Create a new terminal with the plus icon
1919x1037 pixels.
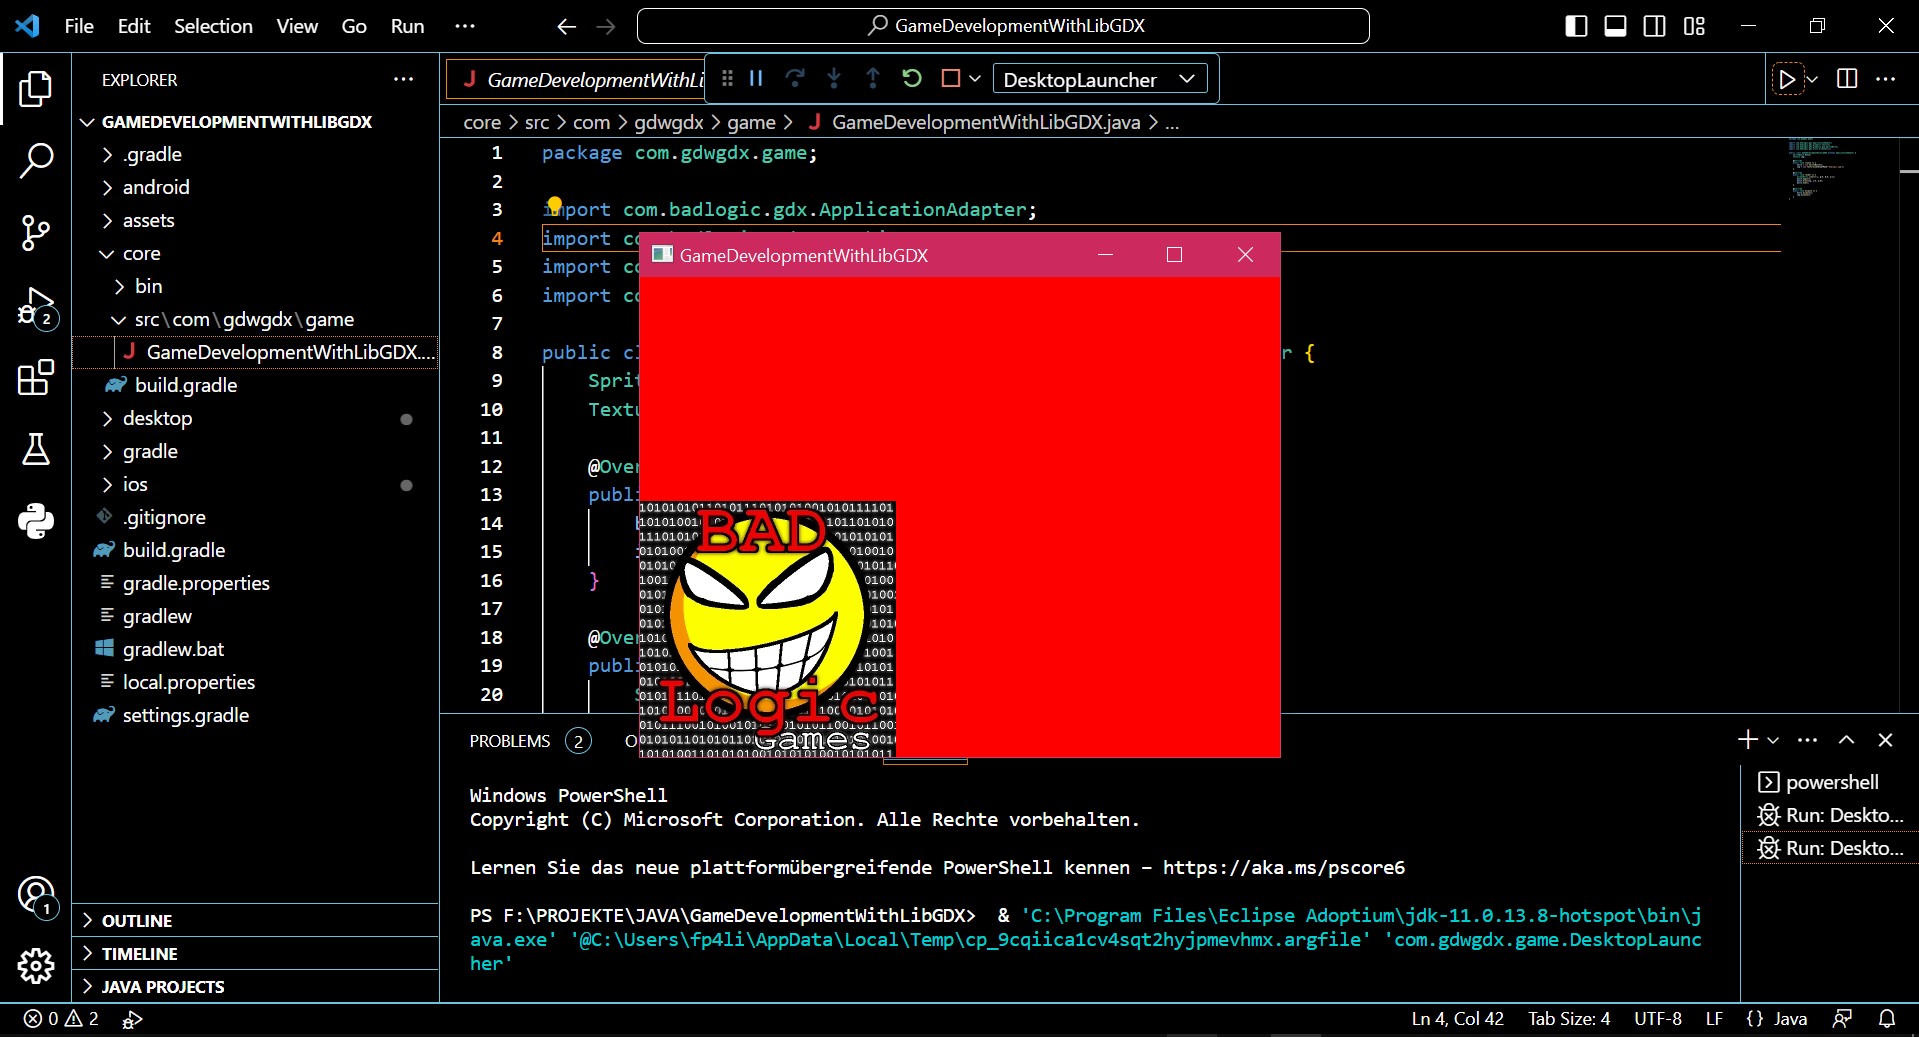coord(1745,740)
